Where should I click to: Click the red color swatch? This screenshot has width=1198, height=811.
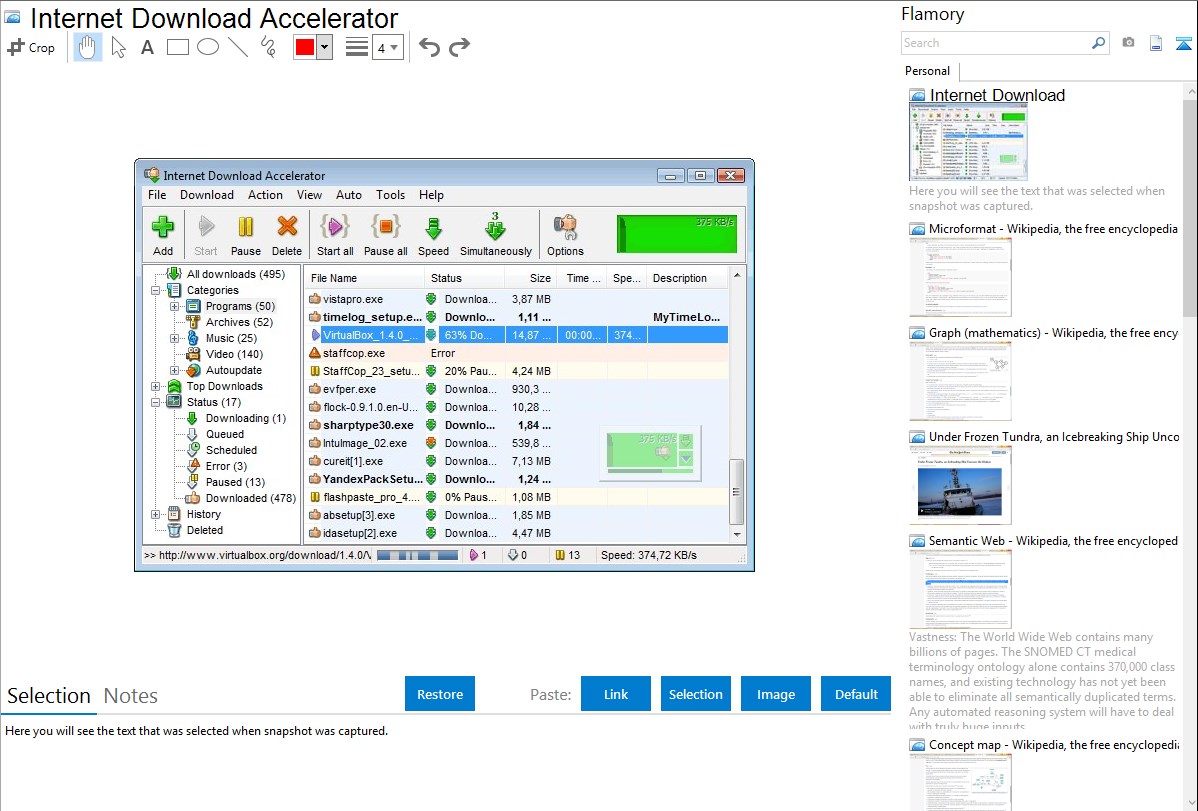tap(305, 47)
